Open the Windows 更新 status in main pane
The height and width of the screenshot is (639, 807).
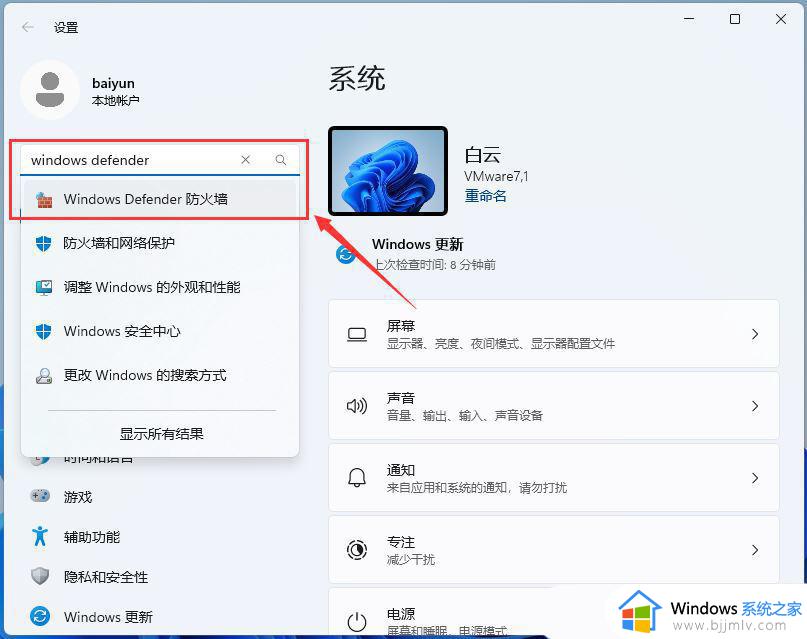click(x=416, y=254)
